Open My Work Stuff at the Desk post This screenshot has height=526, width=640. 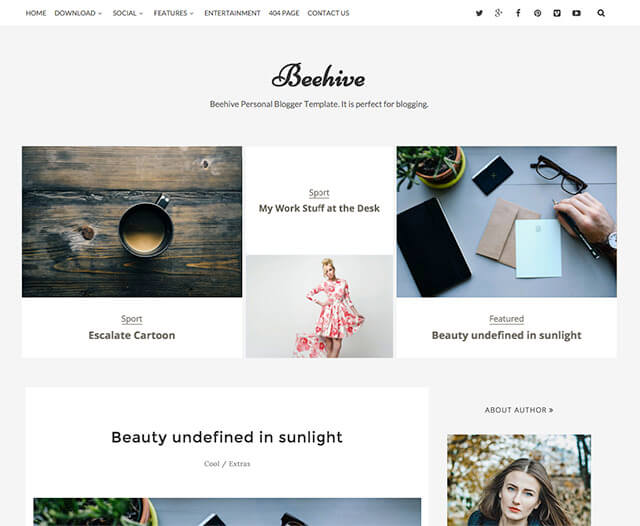point(319,208)
